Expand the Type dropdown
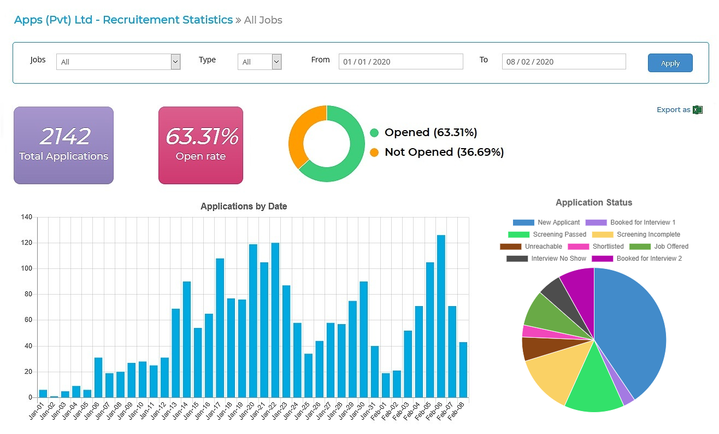 tap(260, 62)
